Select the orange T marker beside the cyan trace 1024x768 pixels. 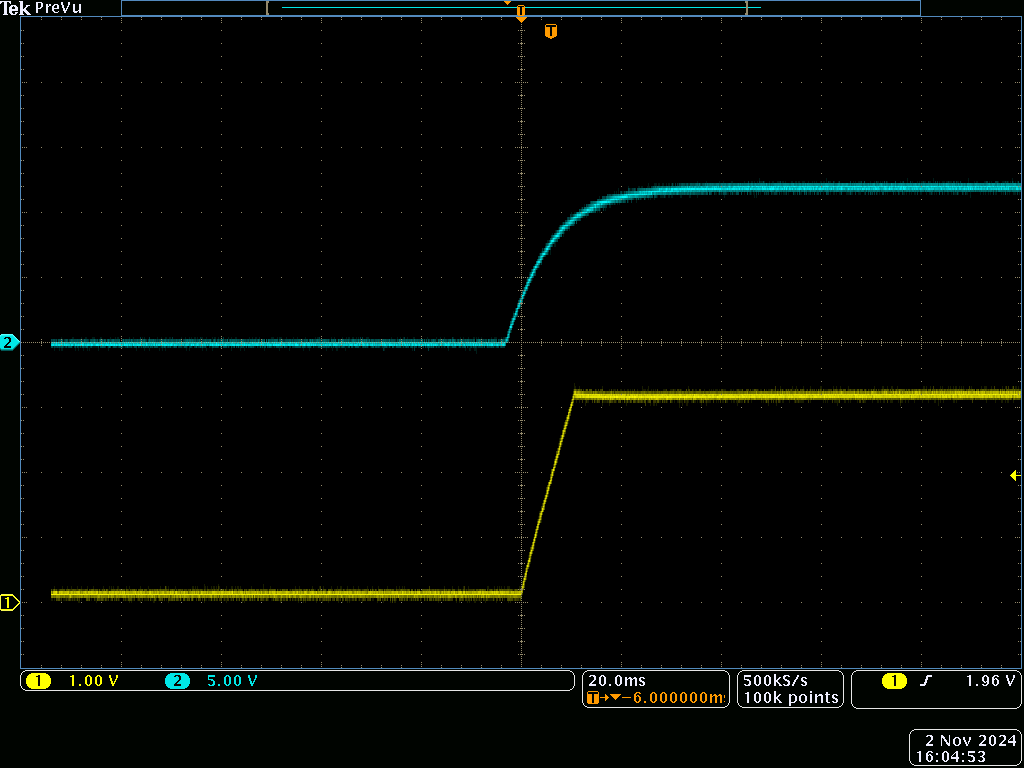551,31
